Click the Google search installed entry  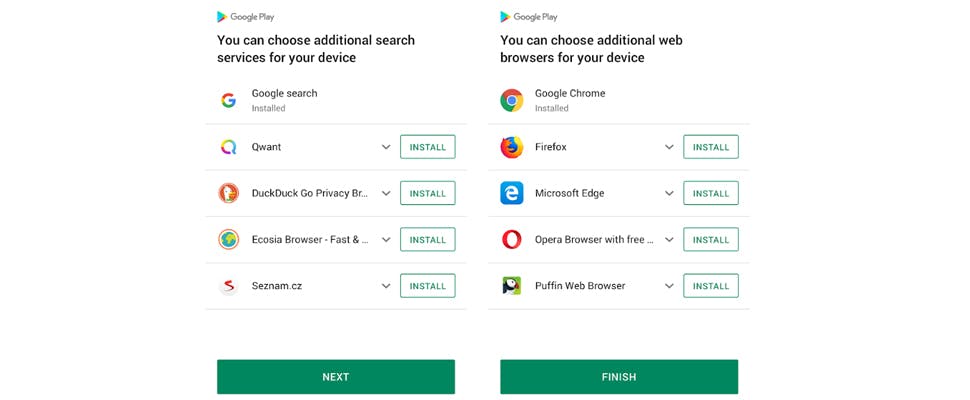284,100
